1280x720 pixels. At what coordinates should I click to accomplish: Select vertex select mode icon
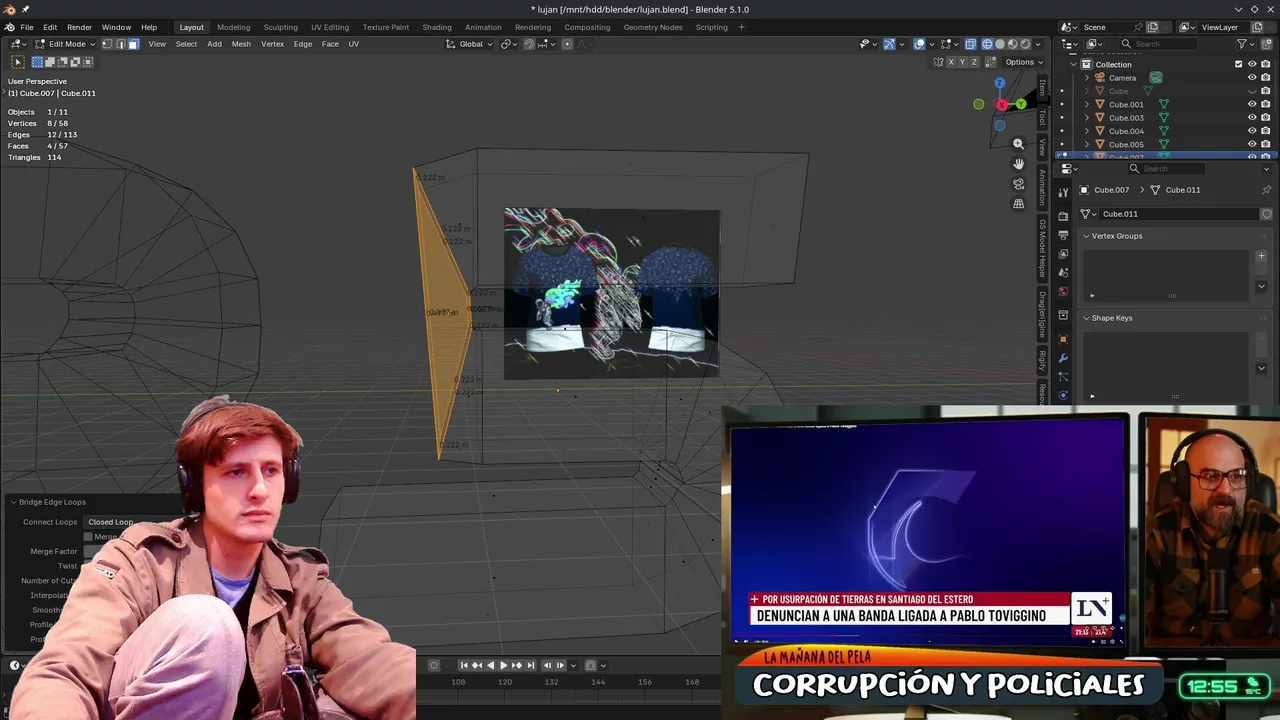click(107, 44)
